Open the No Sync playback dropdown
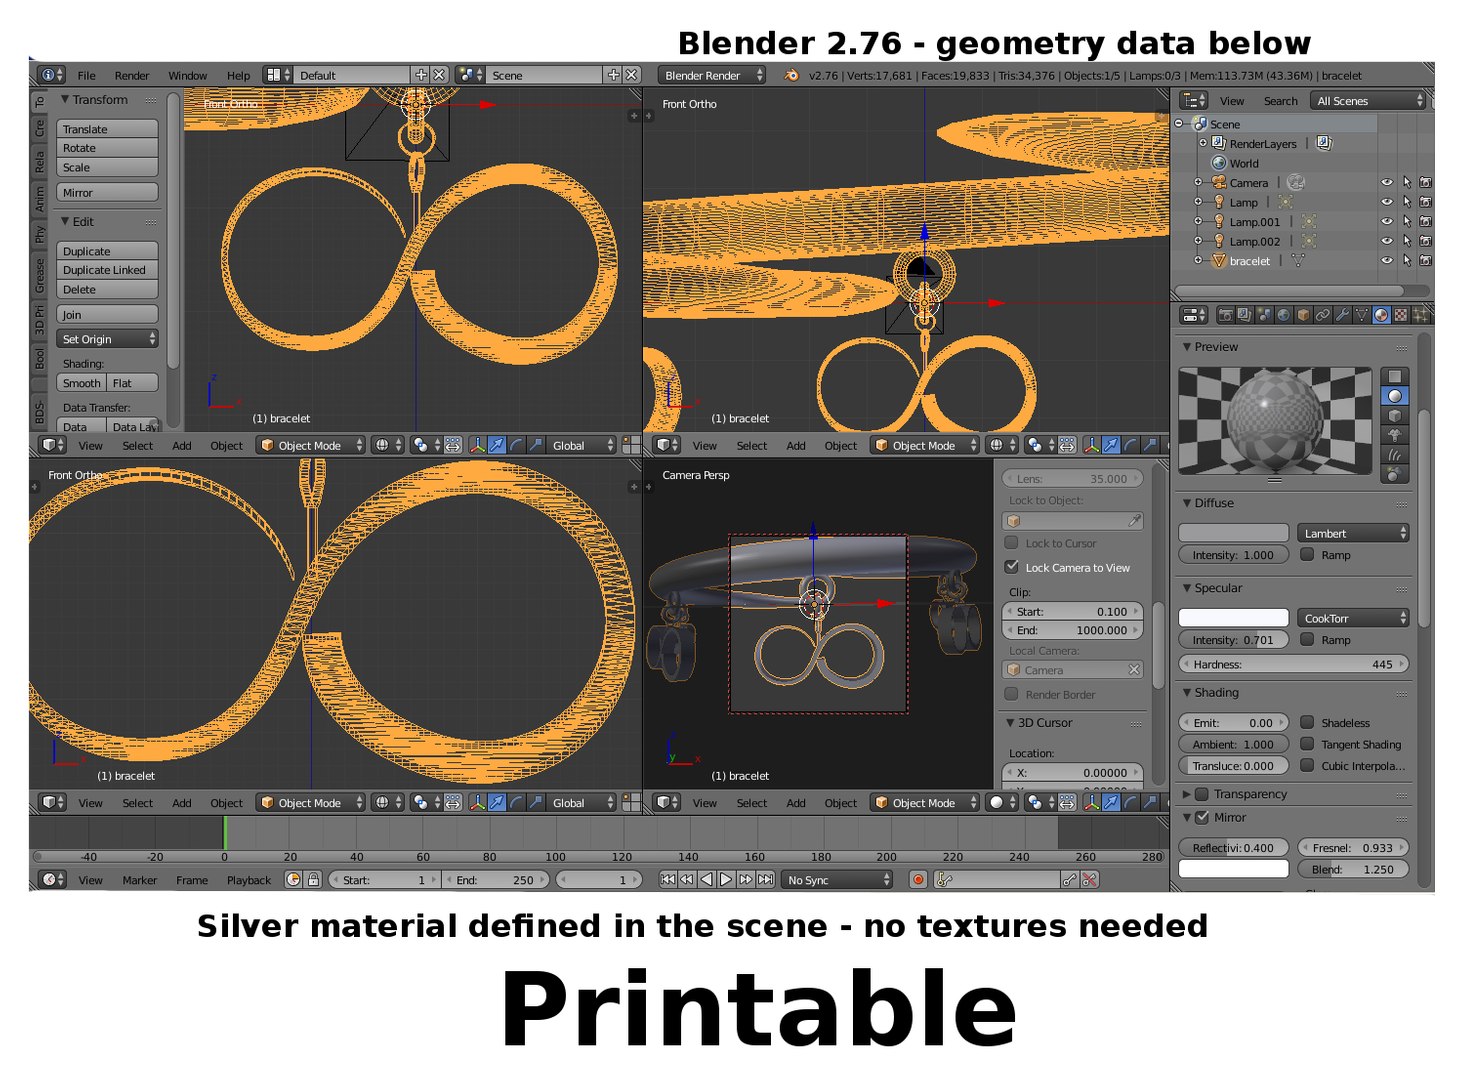Viewport: 1465px width, 1080px height. (837, 880)
